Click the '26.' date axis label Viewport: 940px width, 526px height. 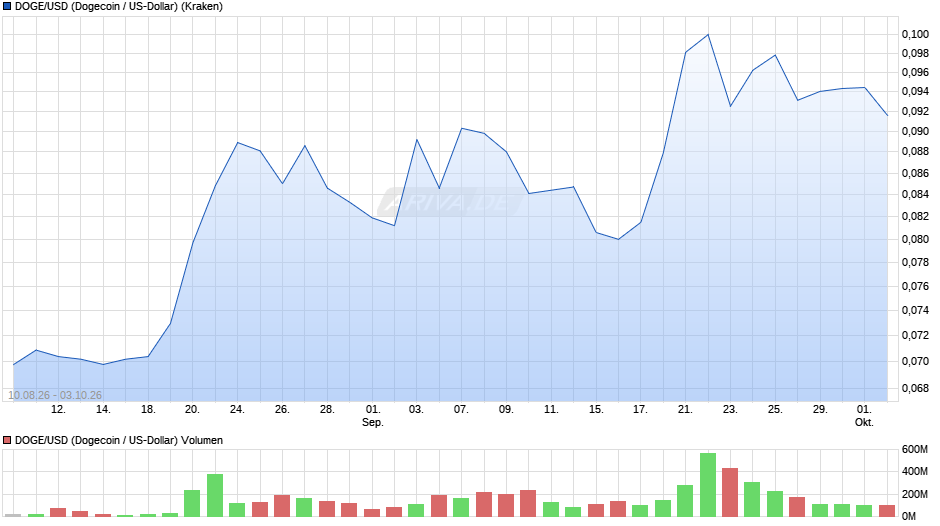[282, 409]
